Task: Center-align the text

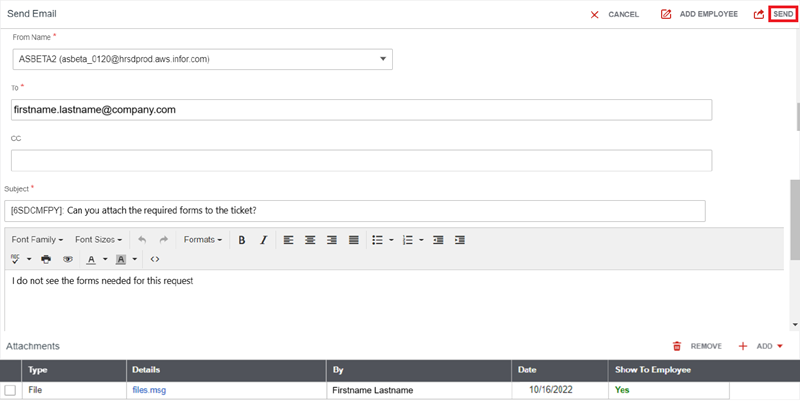Action: [x=310, y=240]
